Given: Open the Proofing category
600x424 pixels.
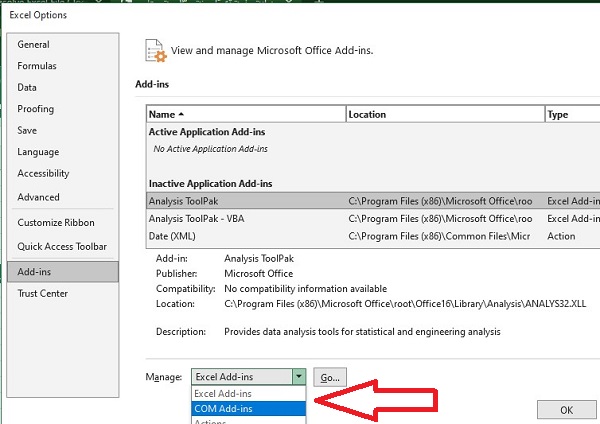Looking at the screenshot, I should [36, 109].
